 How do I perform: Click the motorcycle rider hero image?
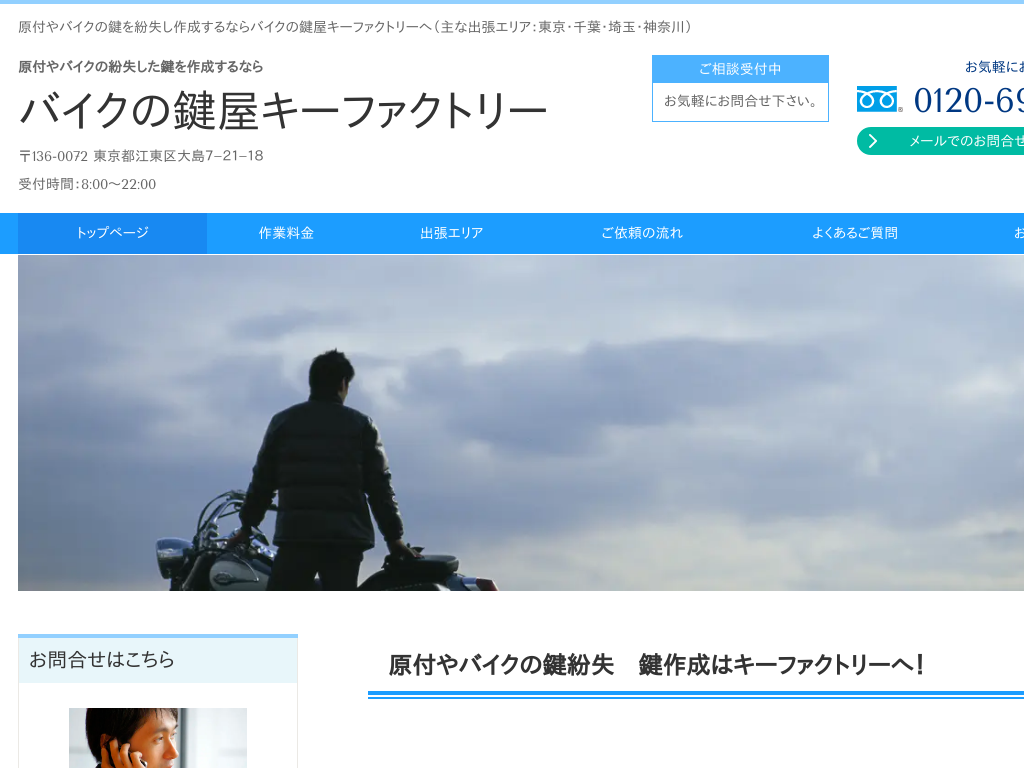520,422
